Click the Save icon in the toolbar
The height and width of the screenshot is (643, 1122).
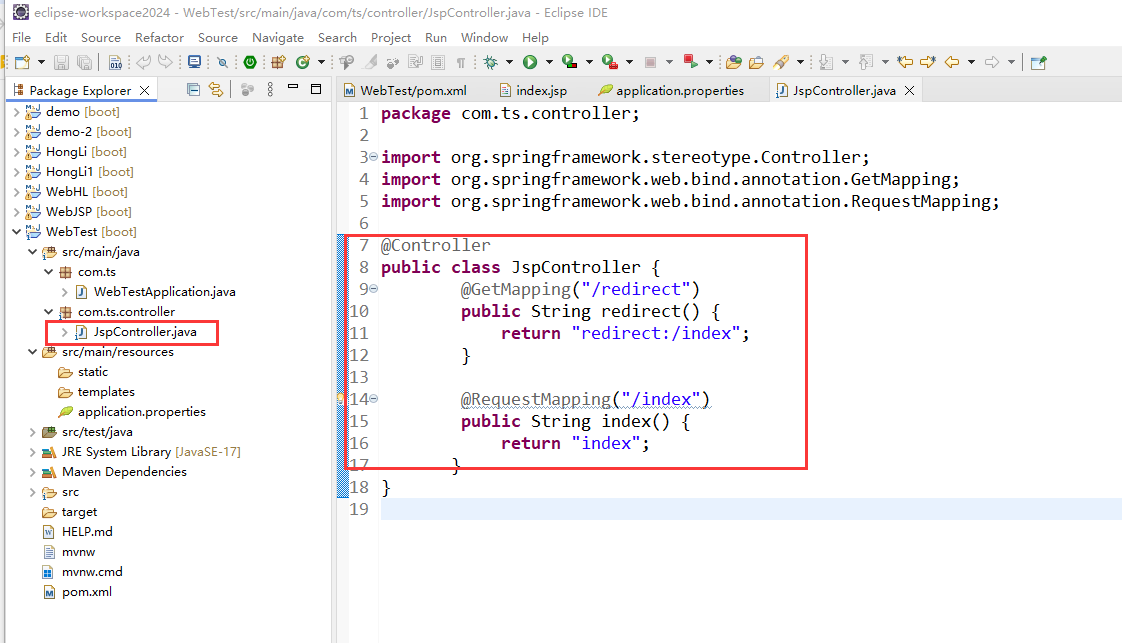click(61, 61)
